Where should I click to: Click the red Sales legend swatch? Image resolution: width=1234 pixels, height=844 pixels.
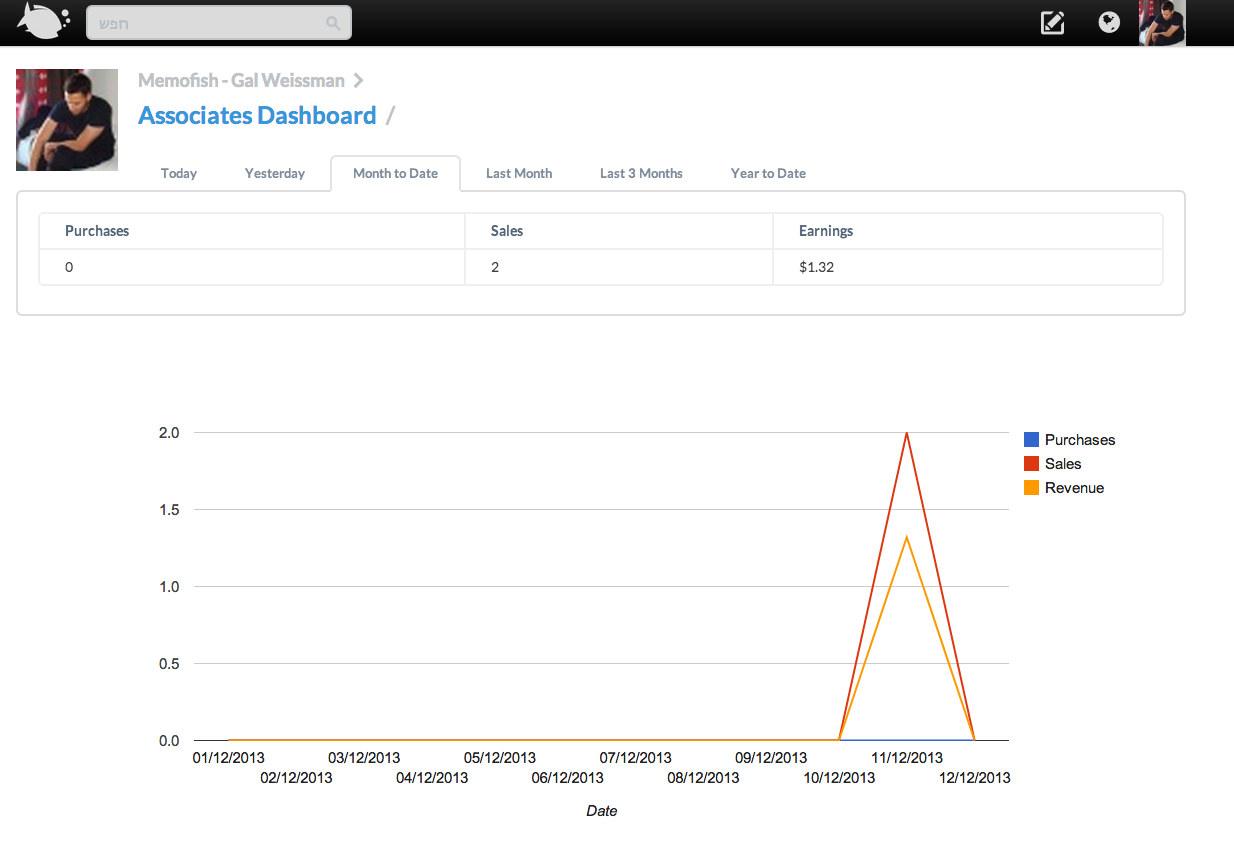[x=1031, y=464]
